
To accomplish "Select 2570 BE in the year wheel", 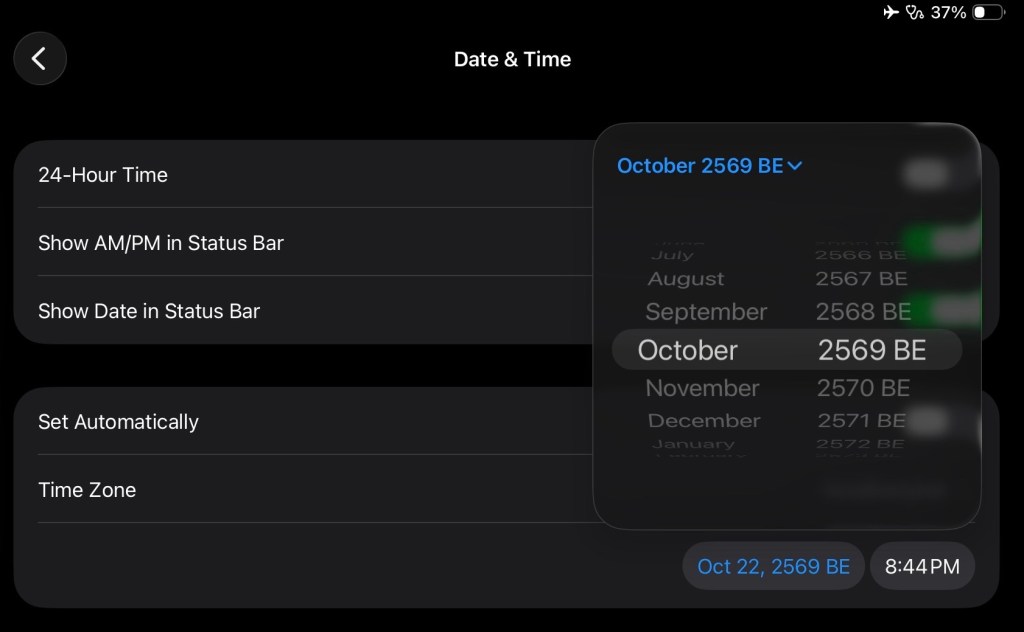I will [x=863, y=388].
